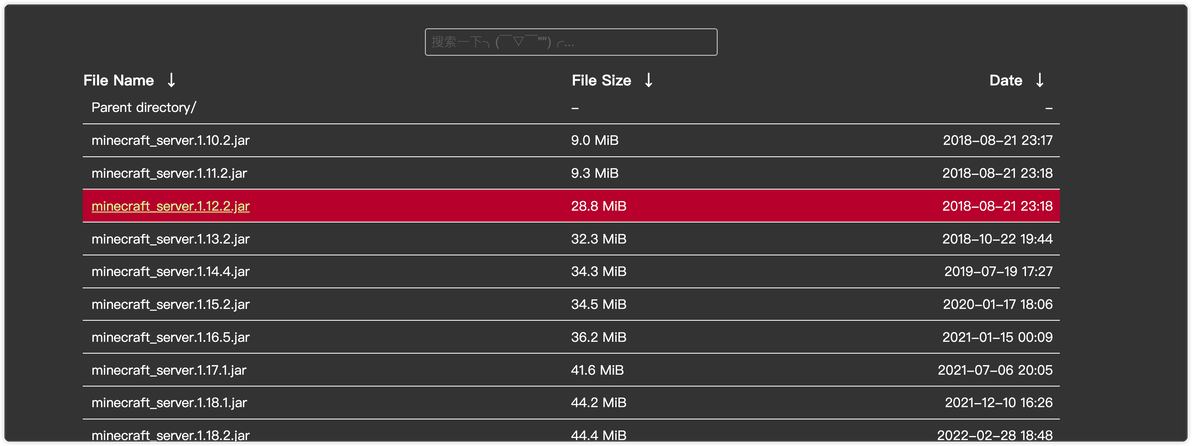Download minecraft_server.1.15.2.jar
The image size is (1192, 446).
[170, 304]
